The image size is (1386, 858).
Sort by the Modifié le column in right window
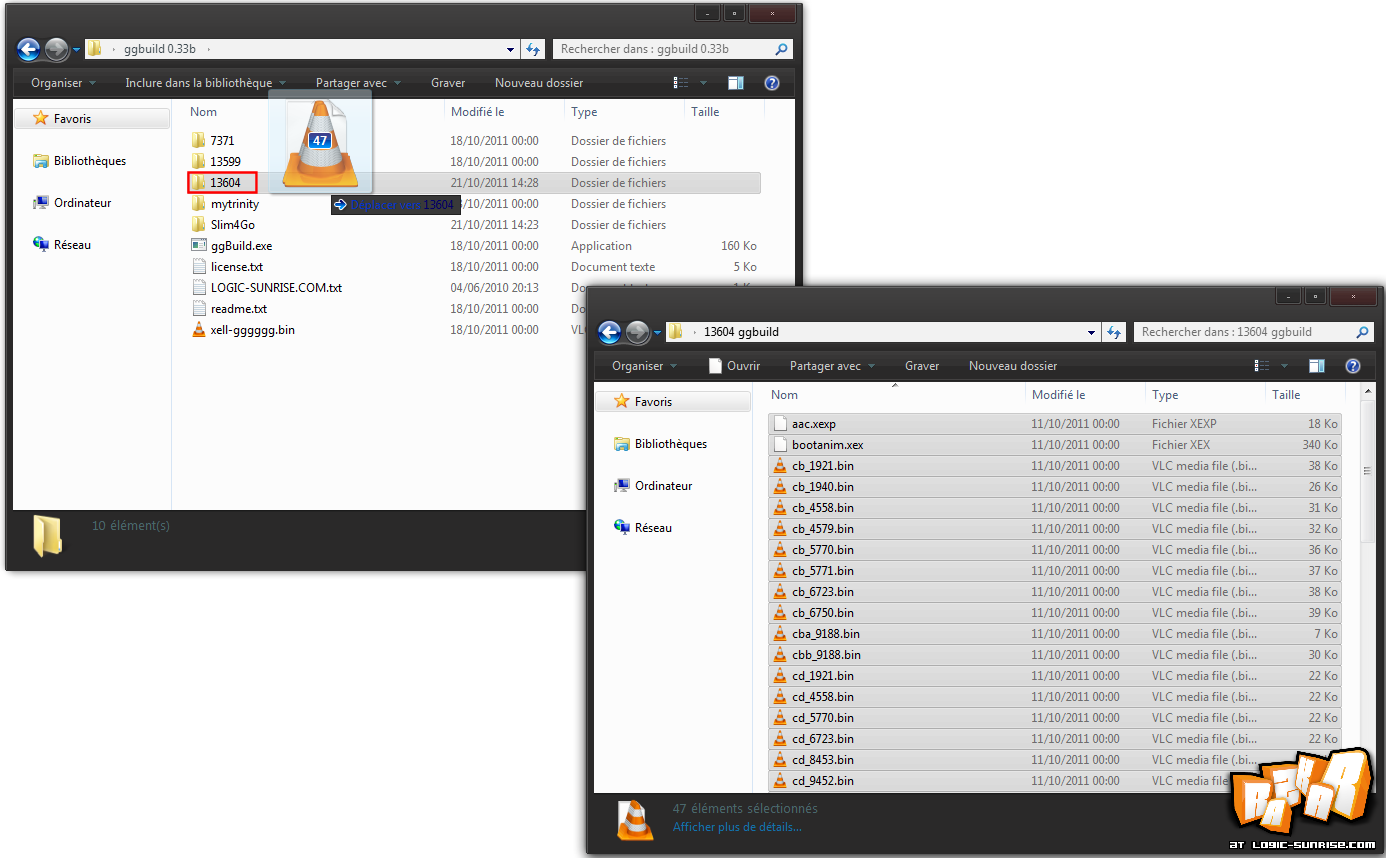[1058, 395]
